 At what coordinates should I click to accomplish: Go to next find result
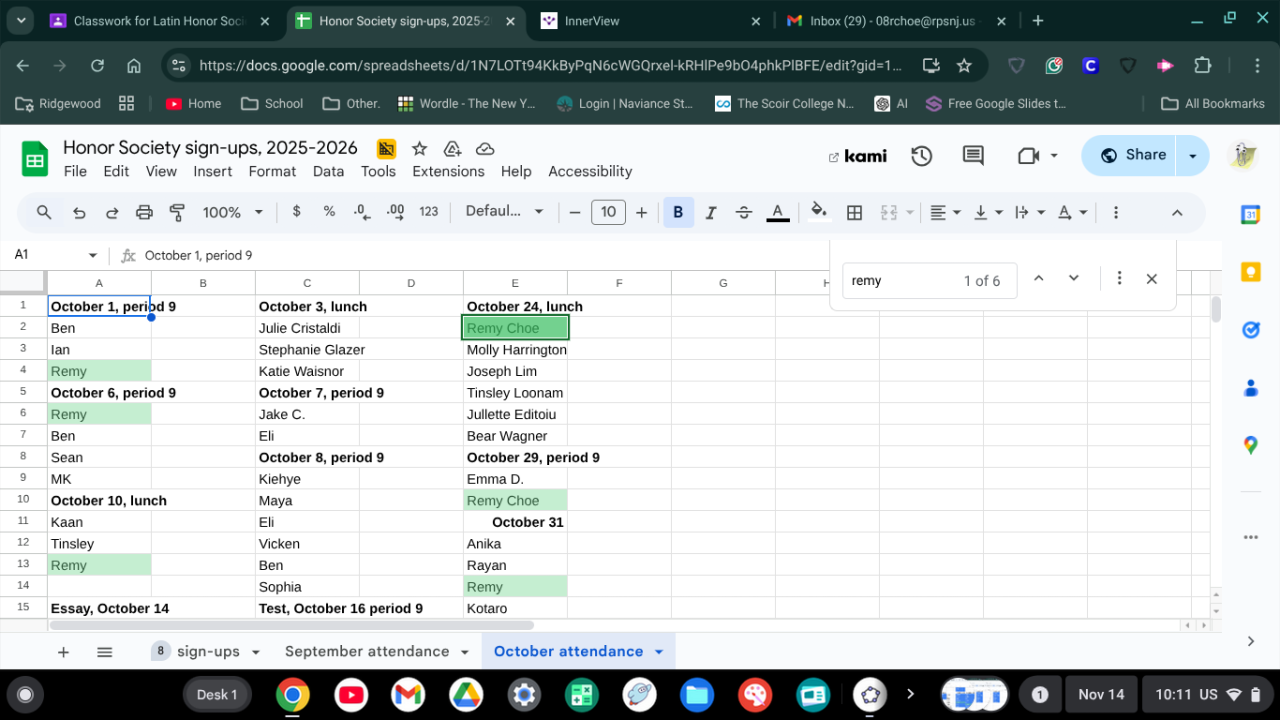tap(1073, 279)
